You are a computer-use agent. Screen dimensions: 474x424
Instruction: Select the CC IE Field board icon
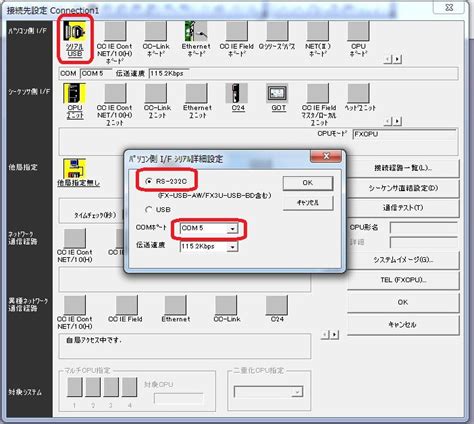(237, 31)
